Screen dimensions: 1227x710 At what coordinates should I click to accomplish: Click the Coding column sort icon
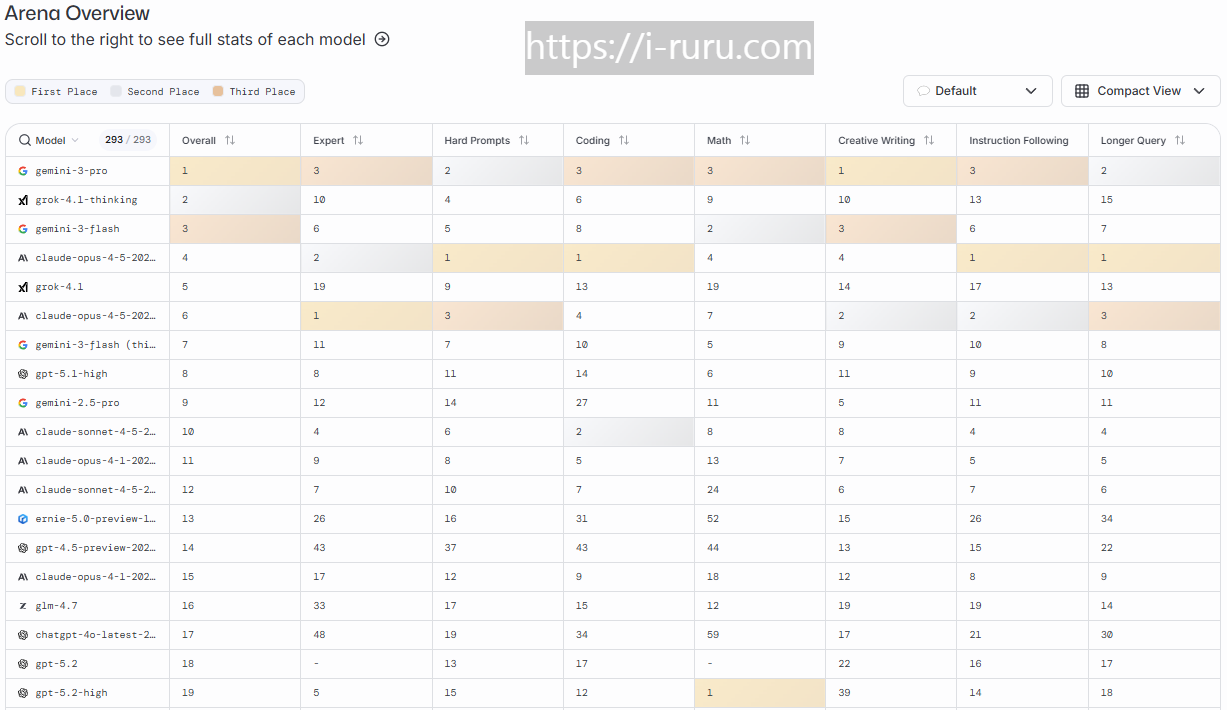click(624, 140)
